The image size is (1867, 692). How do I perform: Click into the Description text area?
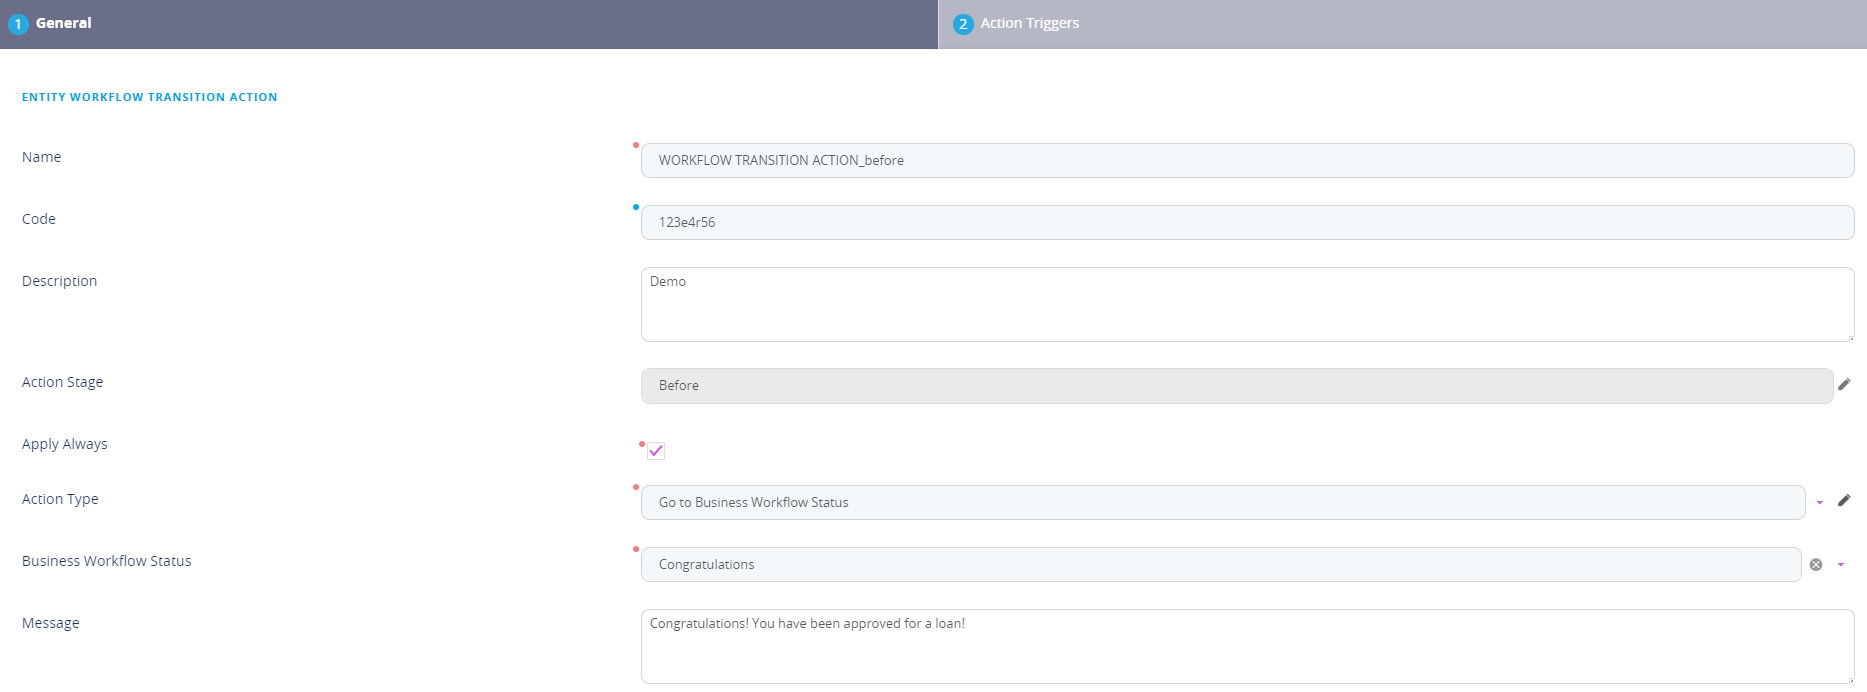(1246, 305)
